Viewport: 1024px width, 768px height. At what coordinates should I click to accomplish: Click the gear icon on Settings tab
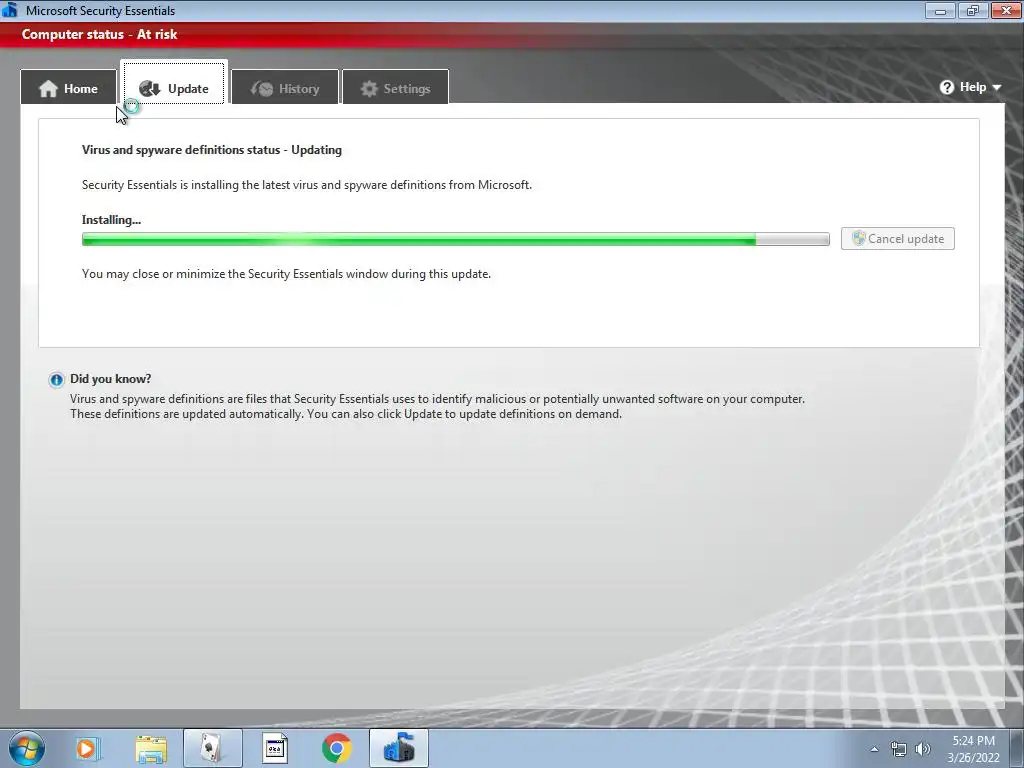[369, 88]
